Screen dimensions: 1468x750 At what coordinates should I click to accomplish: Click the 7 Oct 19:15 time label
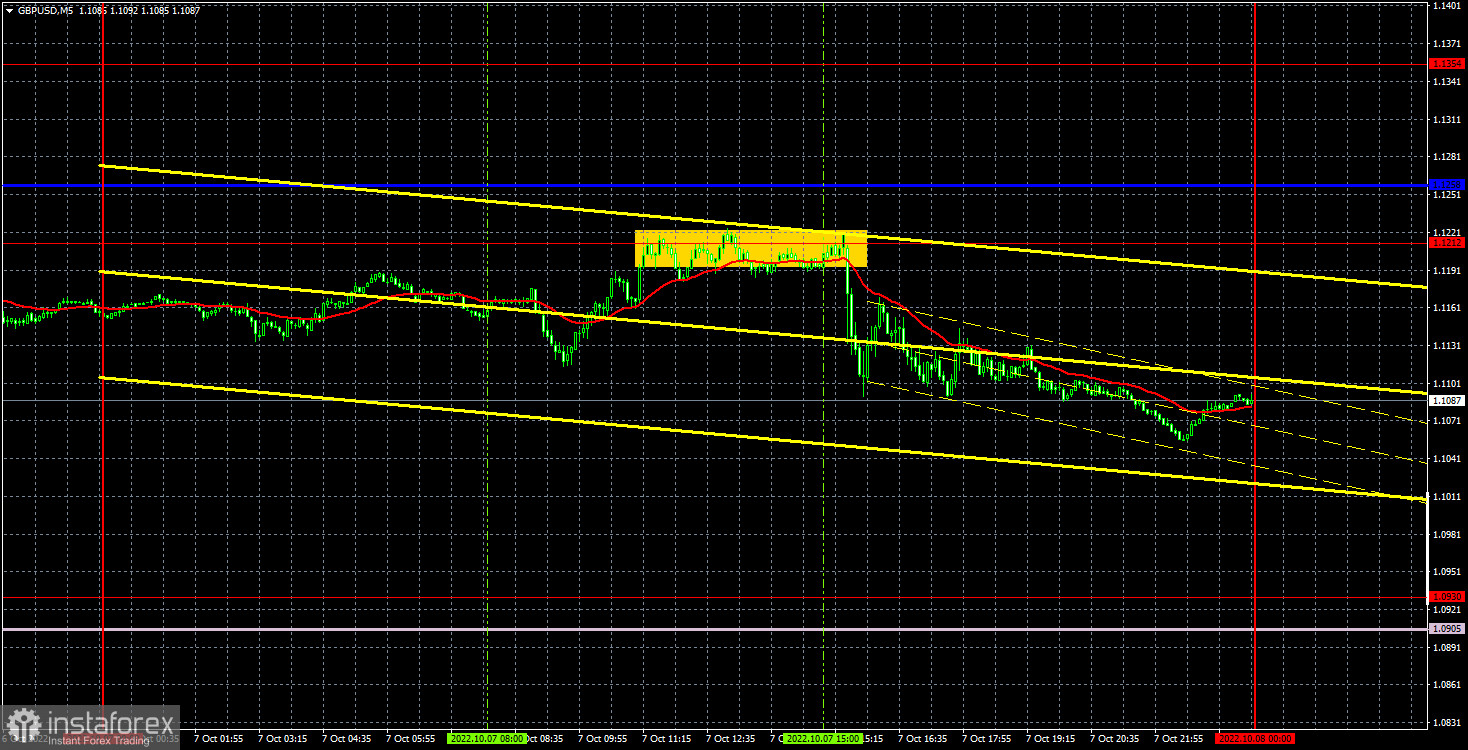pos(1051,739)
